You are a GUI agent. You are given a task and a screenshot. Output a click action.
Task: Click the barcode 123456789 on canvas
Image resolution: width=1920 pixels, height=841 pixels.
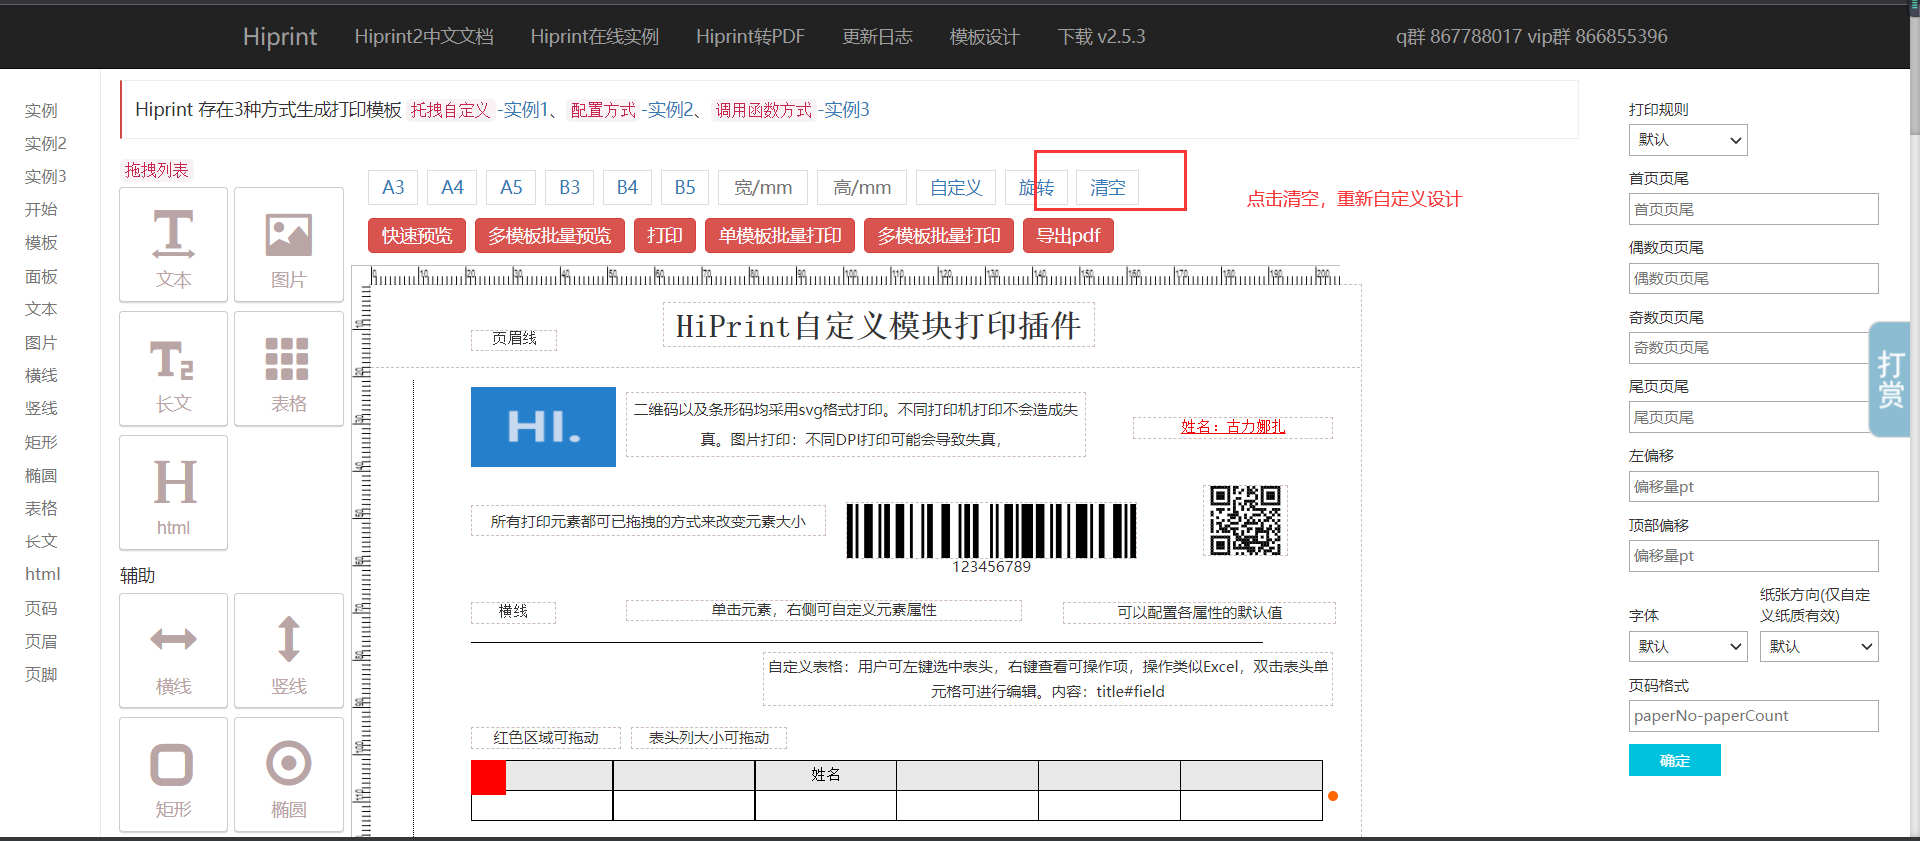tap(991, 537)
